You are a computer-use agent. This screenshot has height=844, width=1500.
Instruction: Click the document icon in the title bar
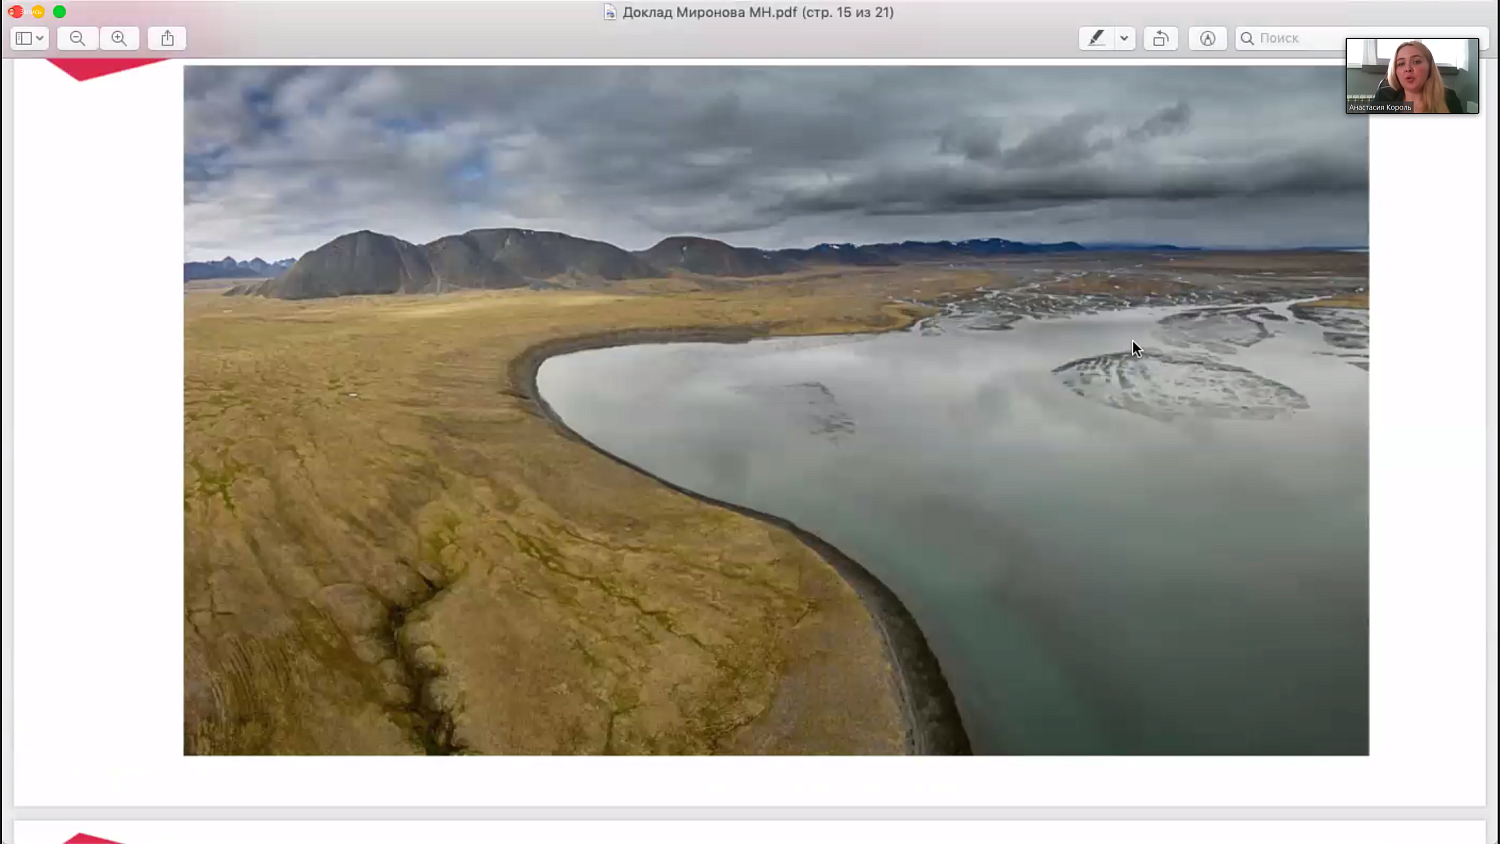(x=610, y=12)
